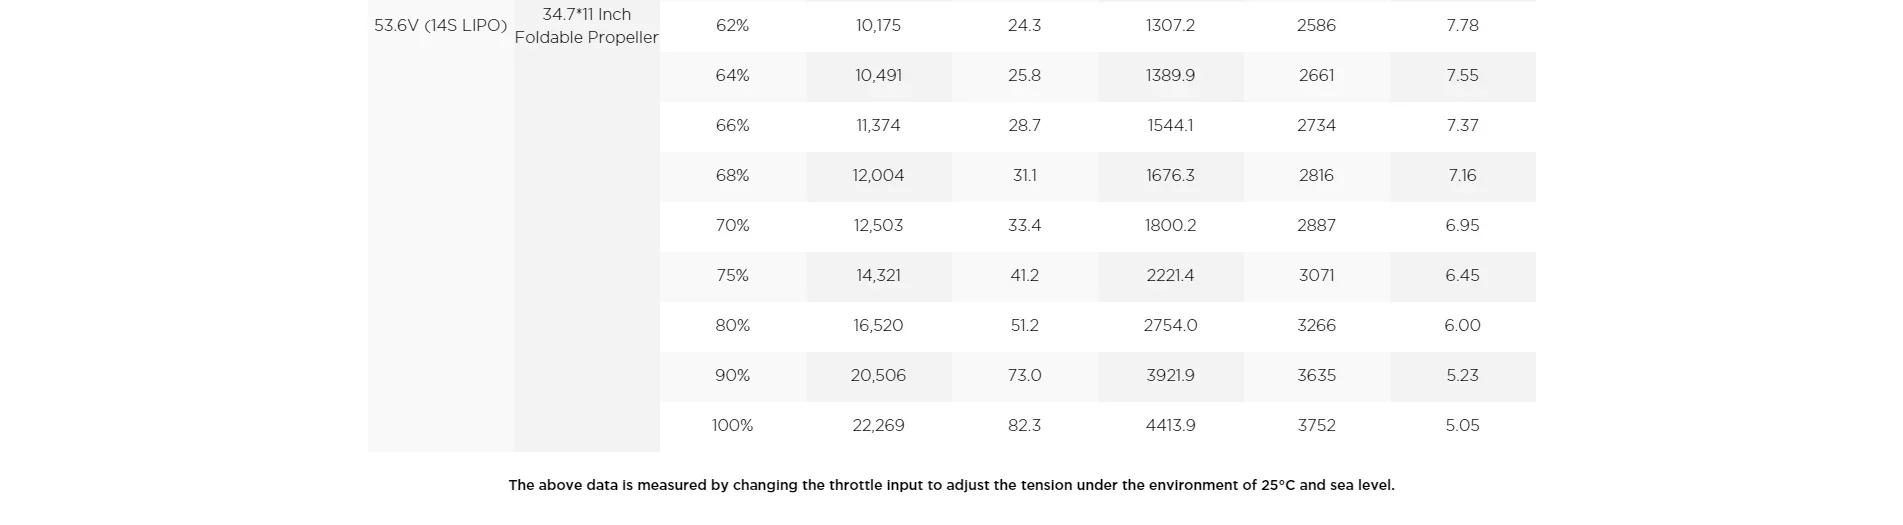Click the measurement conditions footnote text
The height and width of the screenshot is (525, 1903).
[951, 486]
